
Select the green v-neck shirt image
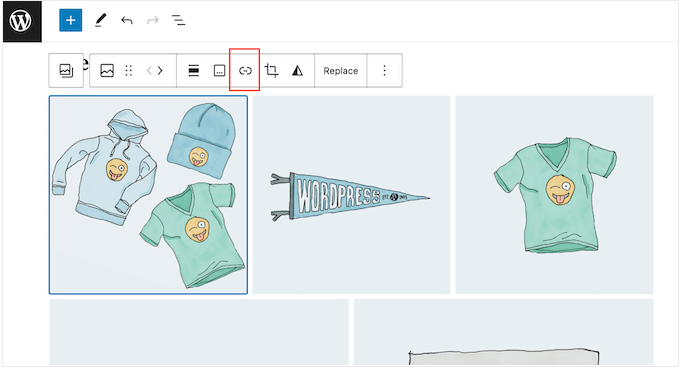(x=554, y=195)
